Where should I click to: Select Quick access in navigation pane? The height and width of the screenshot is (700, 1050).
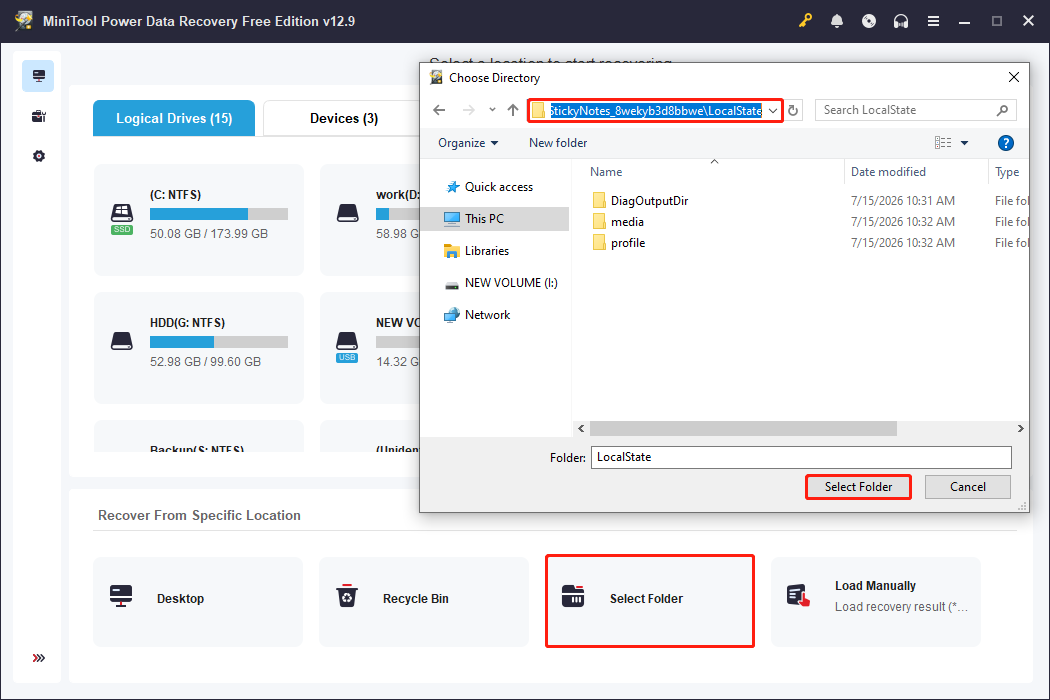point(499,187)
